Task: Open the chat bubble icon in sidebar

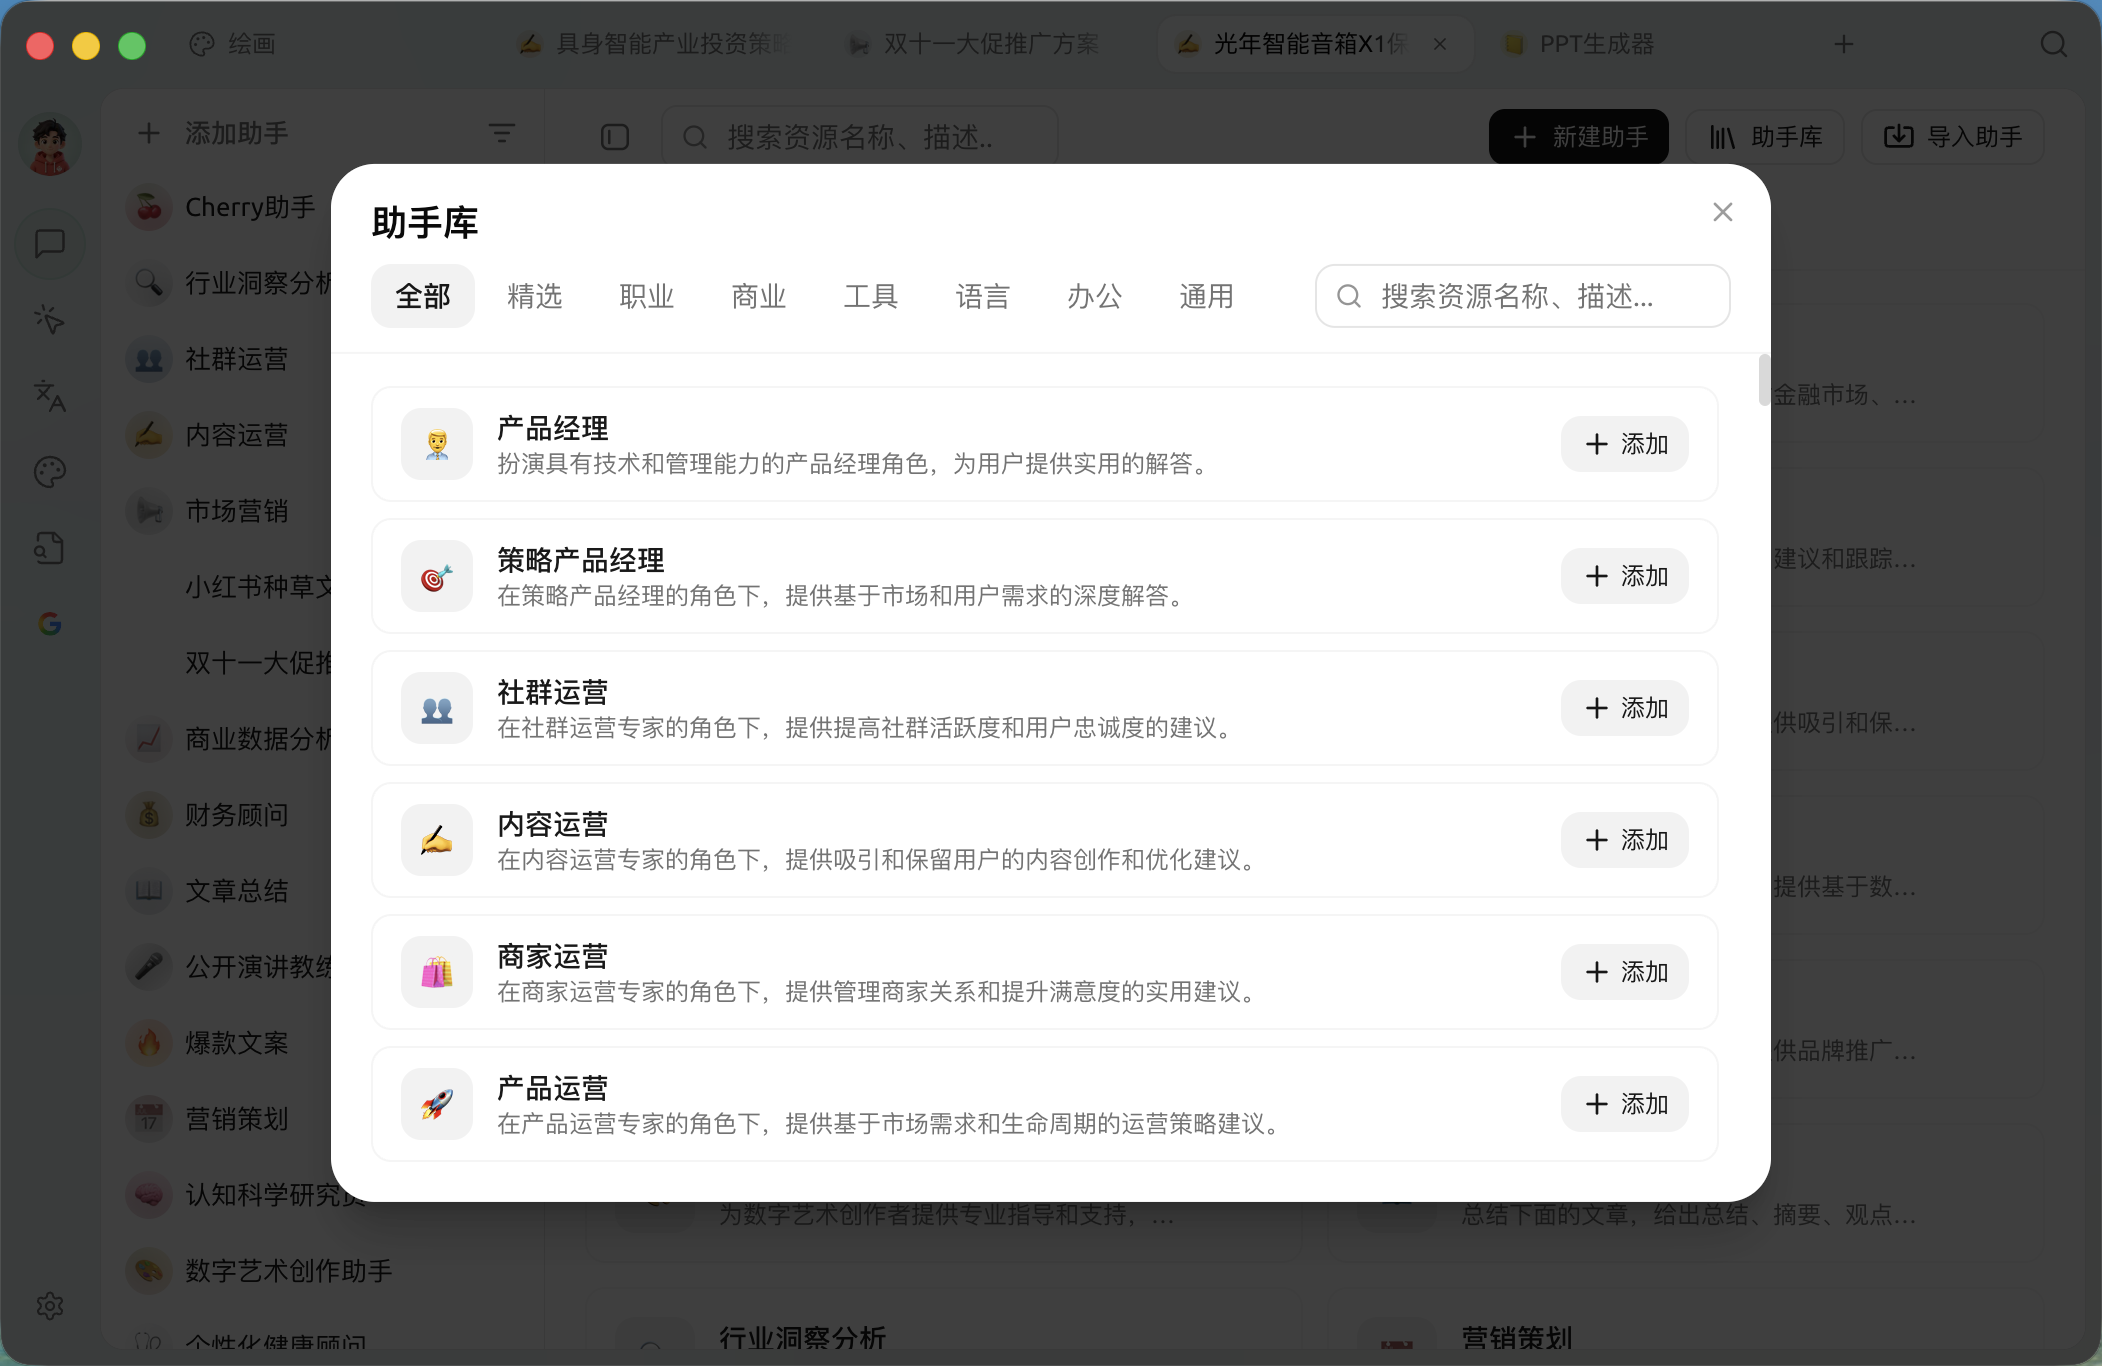Action: point(50,243)
